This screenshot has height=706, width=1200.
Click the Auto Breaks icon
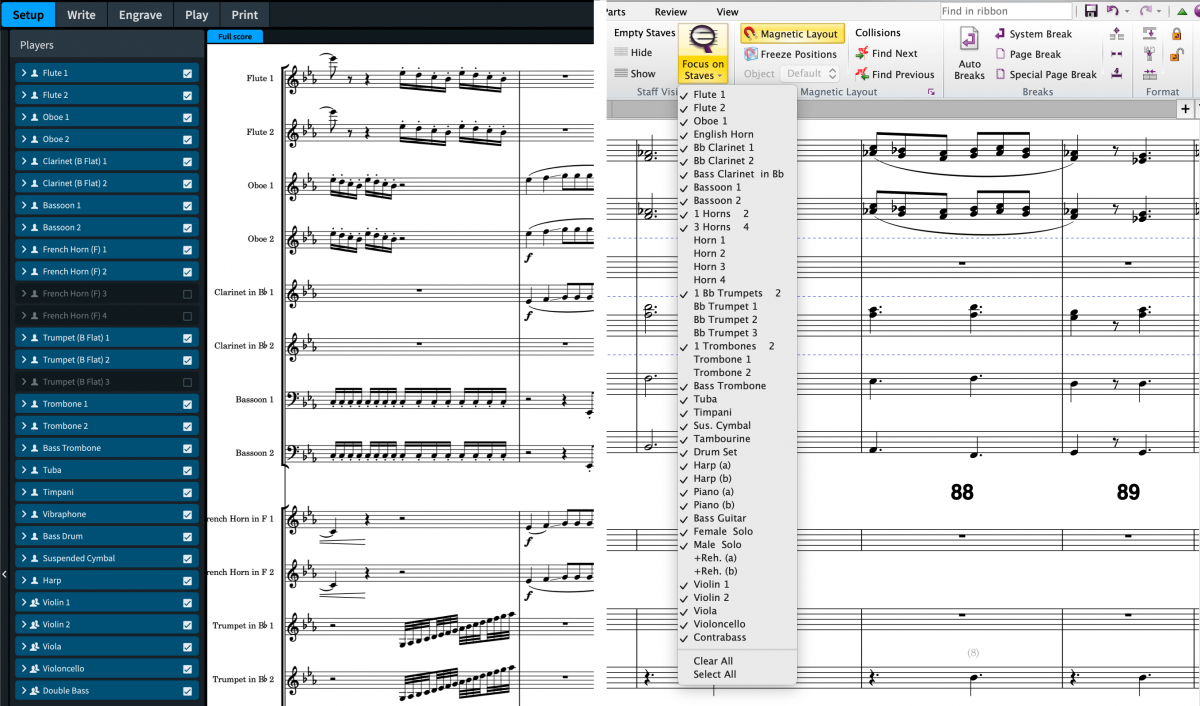pyautogui.click(x=969, y=40)
